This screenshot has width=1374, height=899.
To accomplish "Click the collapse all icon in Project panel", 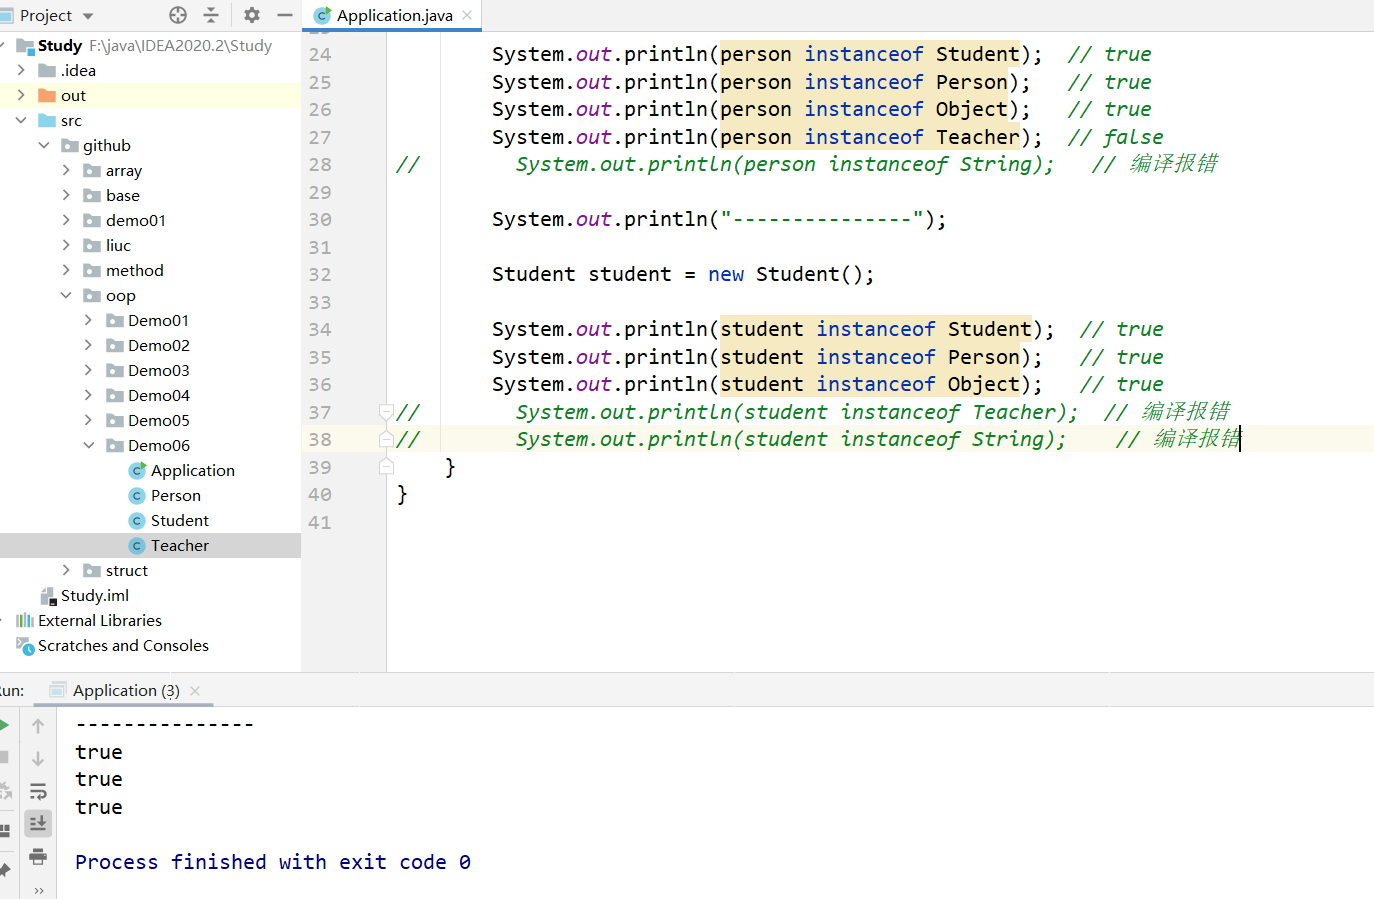I will pyautogui.click(x=211, y=15).
